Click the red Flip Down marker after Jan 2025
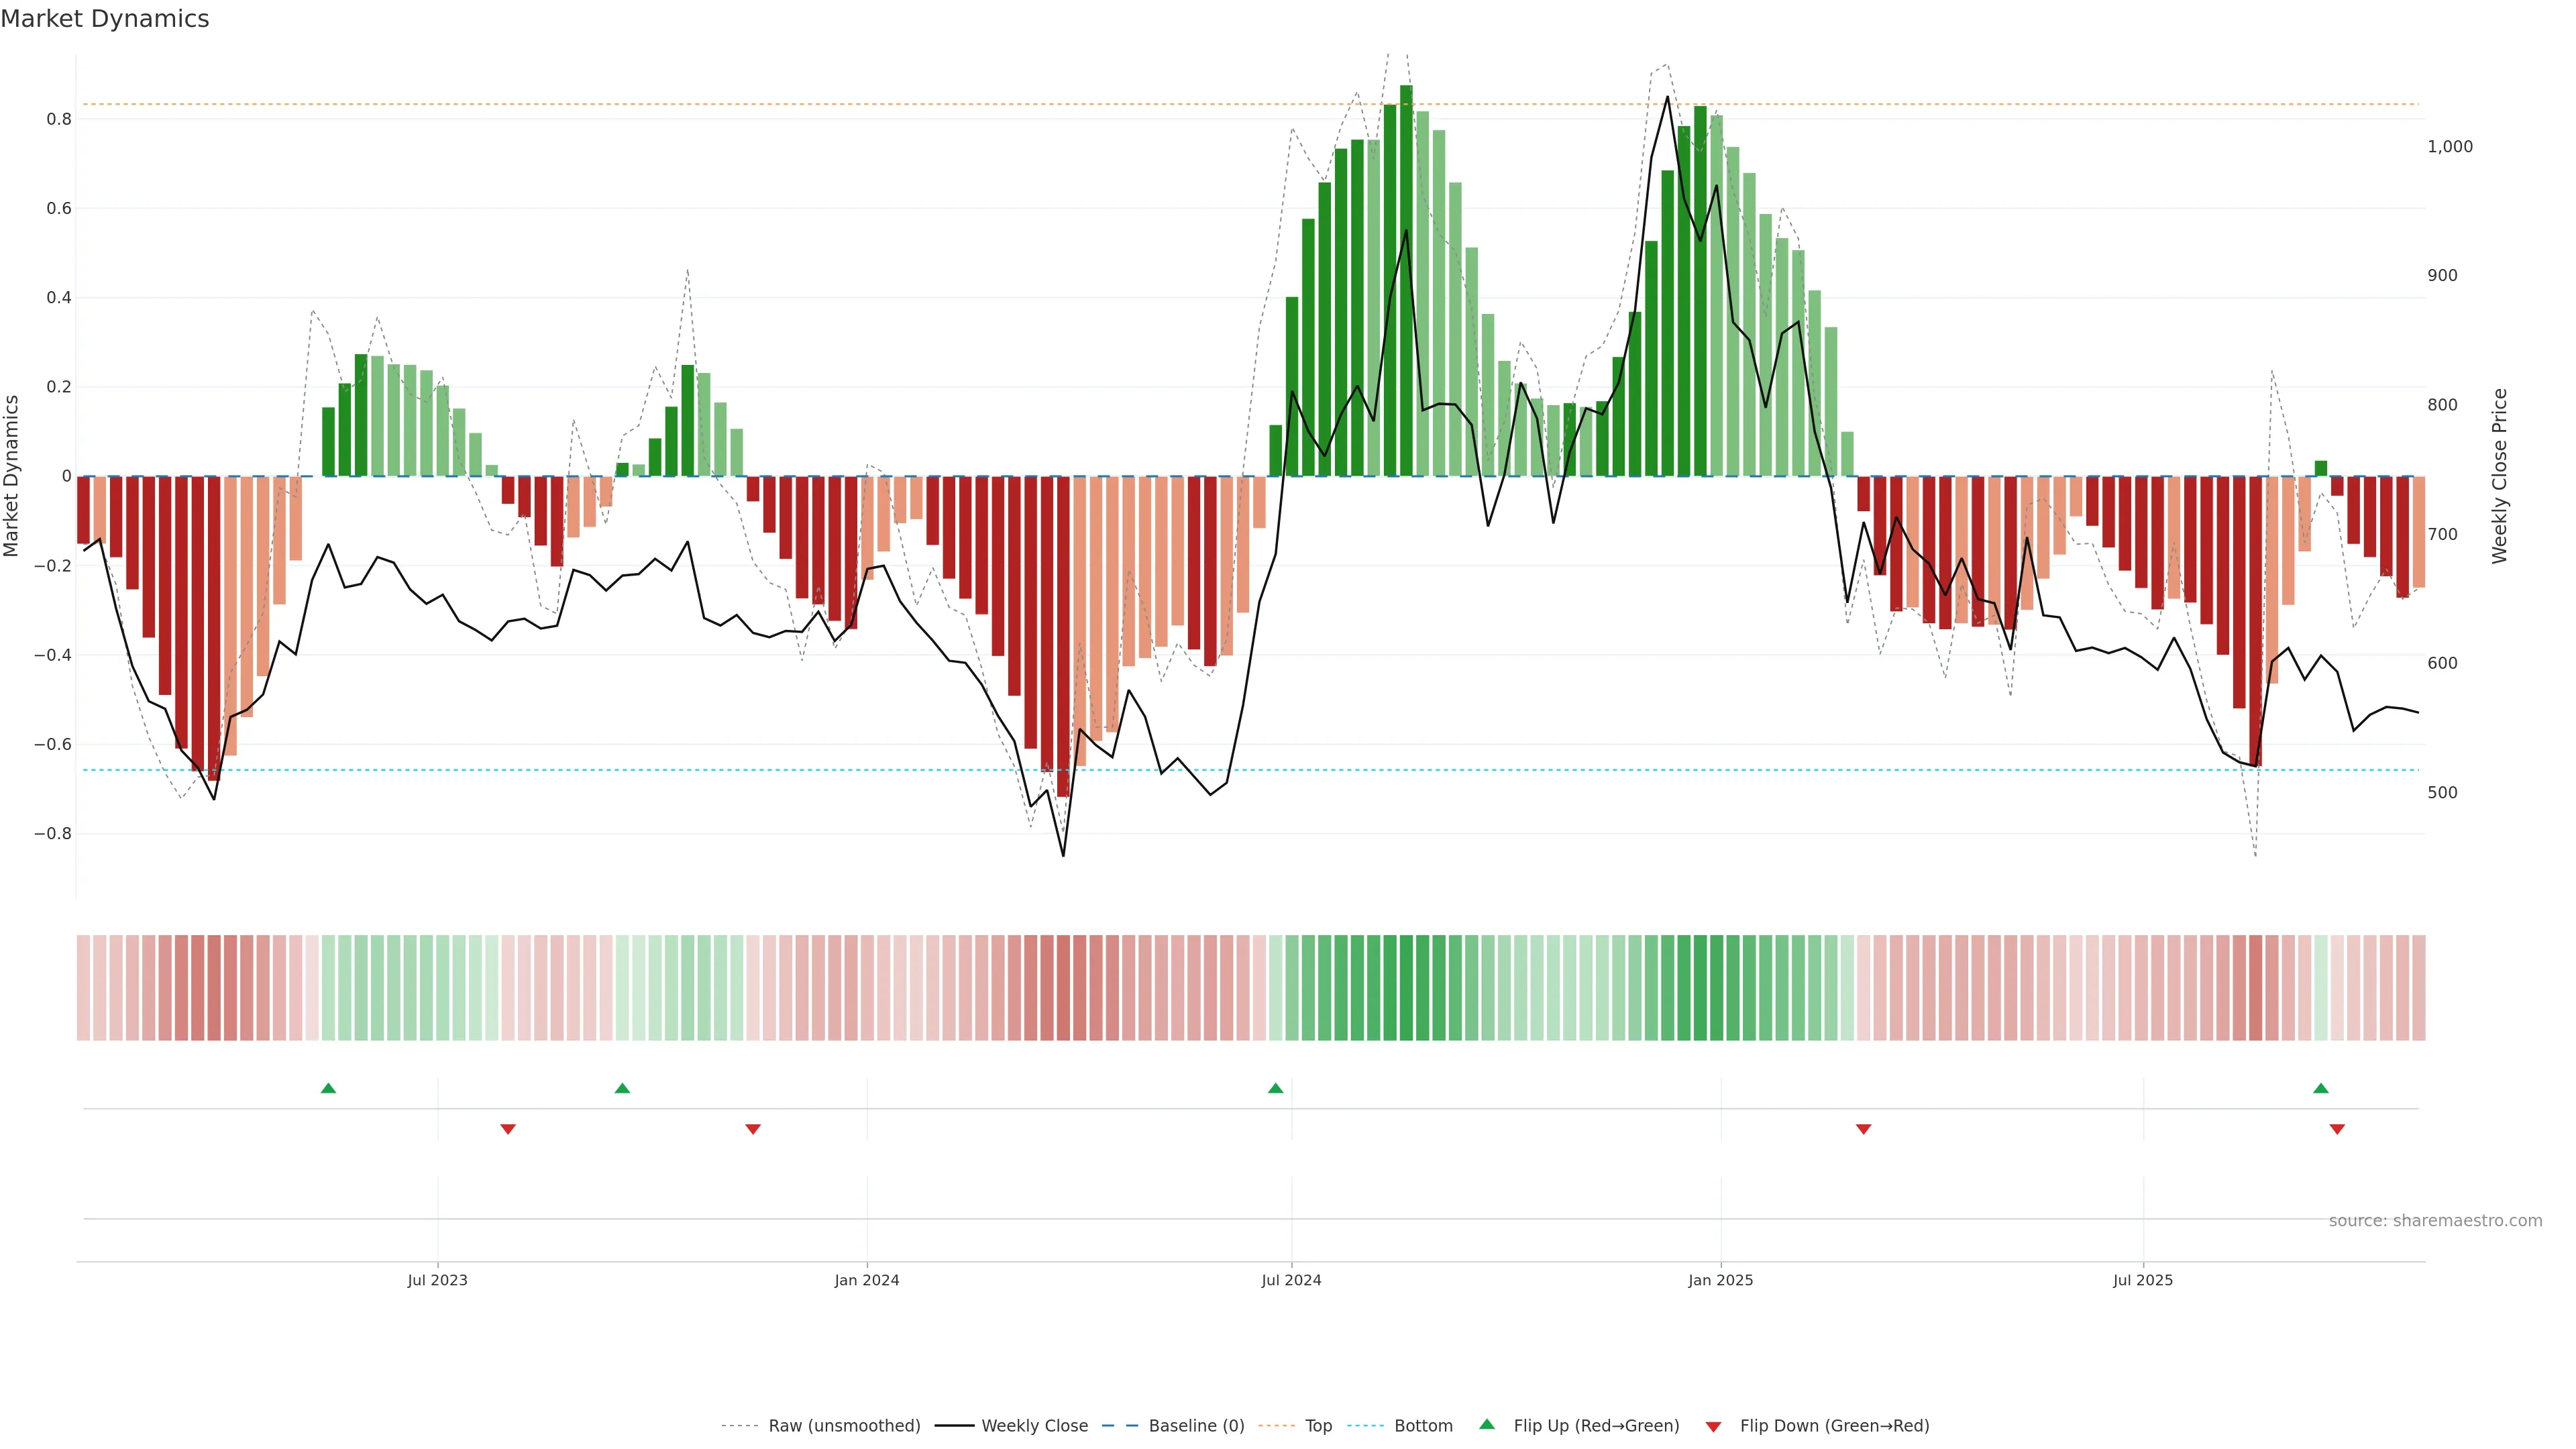Screen dimensions: 2576x1449 click(1863, 1129)
